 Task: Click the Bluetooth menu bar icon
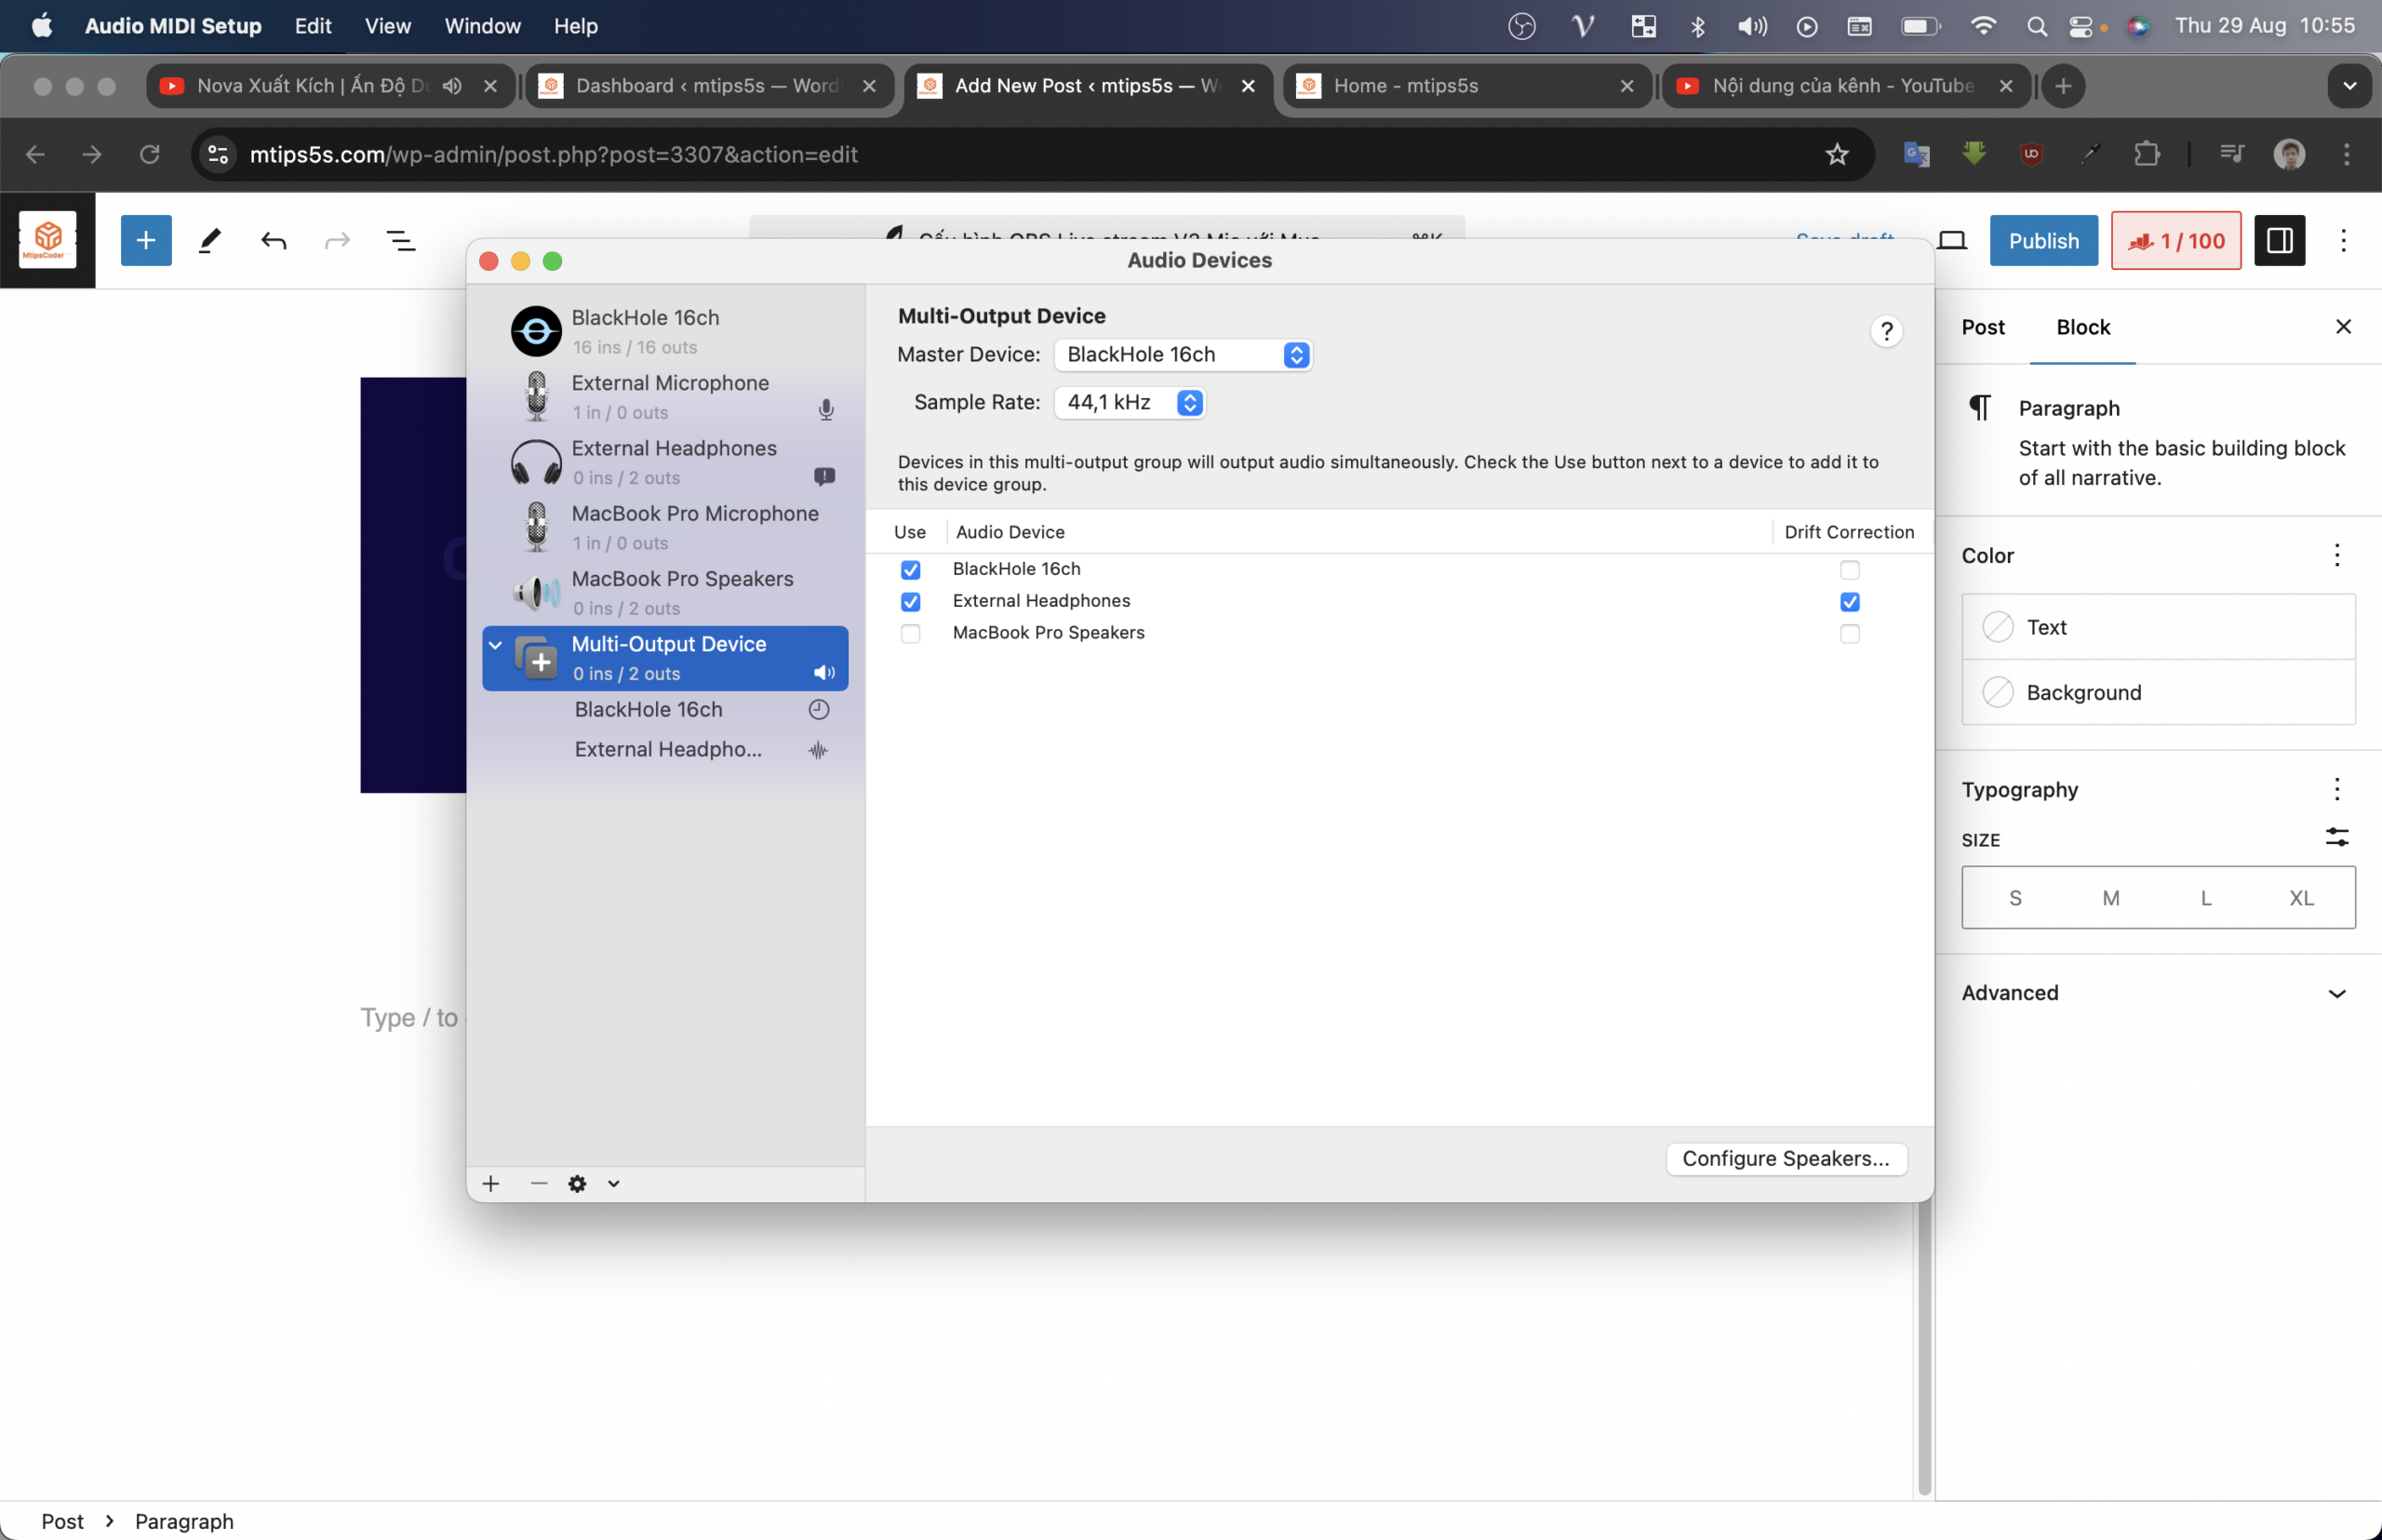click(x=1697, y=26)
